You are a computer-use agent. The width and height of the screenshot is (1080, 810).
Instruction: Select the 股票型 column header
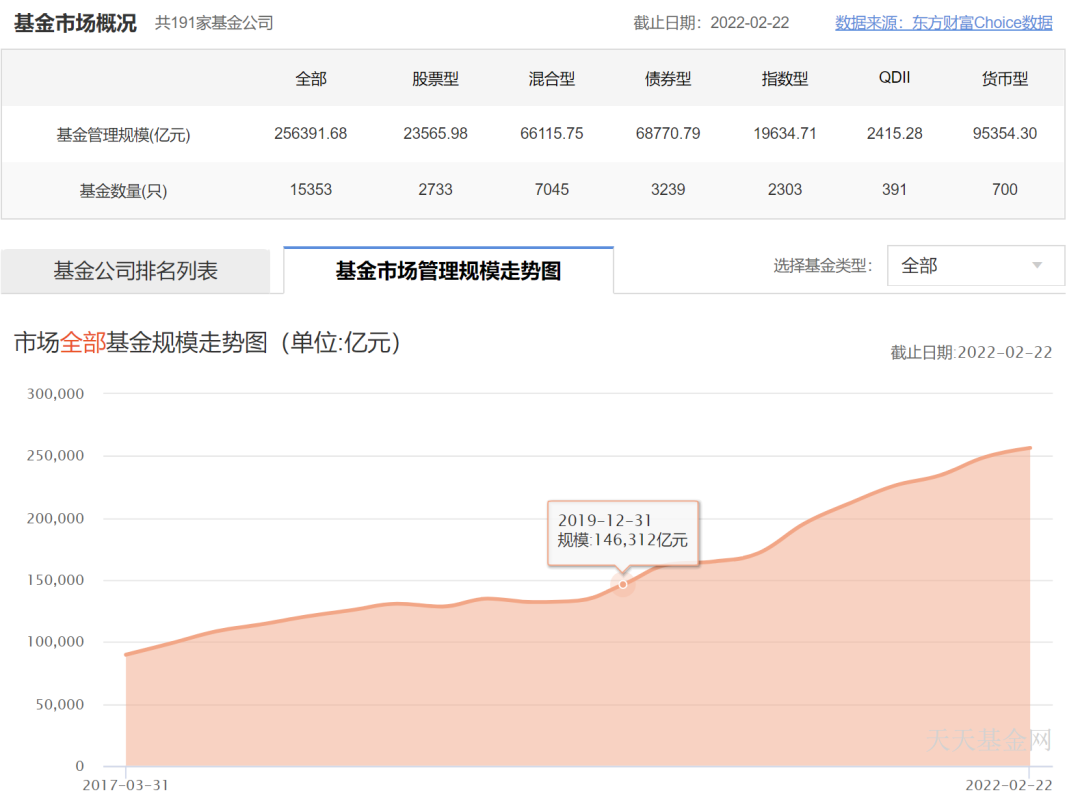tap(435, 79)
